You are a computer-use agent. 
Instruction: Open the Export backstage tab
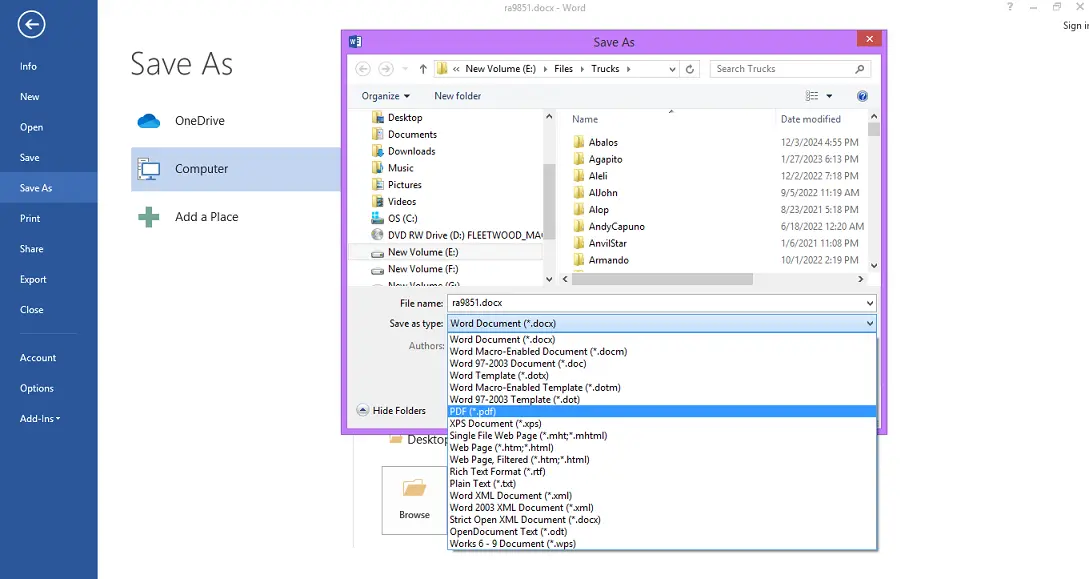(x=49, y=279)
